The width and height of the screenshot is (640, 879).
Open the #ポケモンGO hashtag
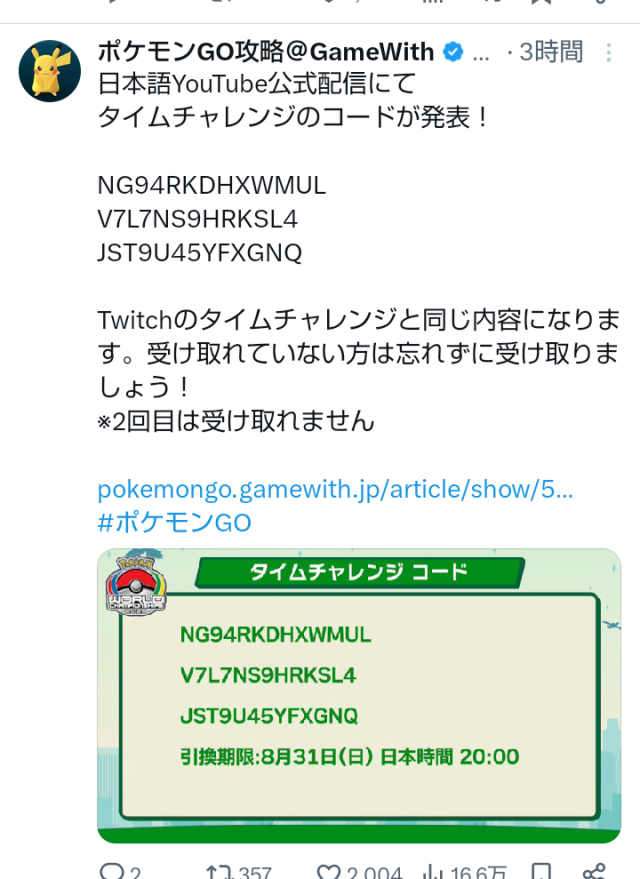(x=174, y=522)
